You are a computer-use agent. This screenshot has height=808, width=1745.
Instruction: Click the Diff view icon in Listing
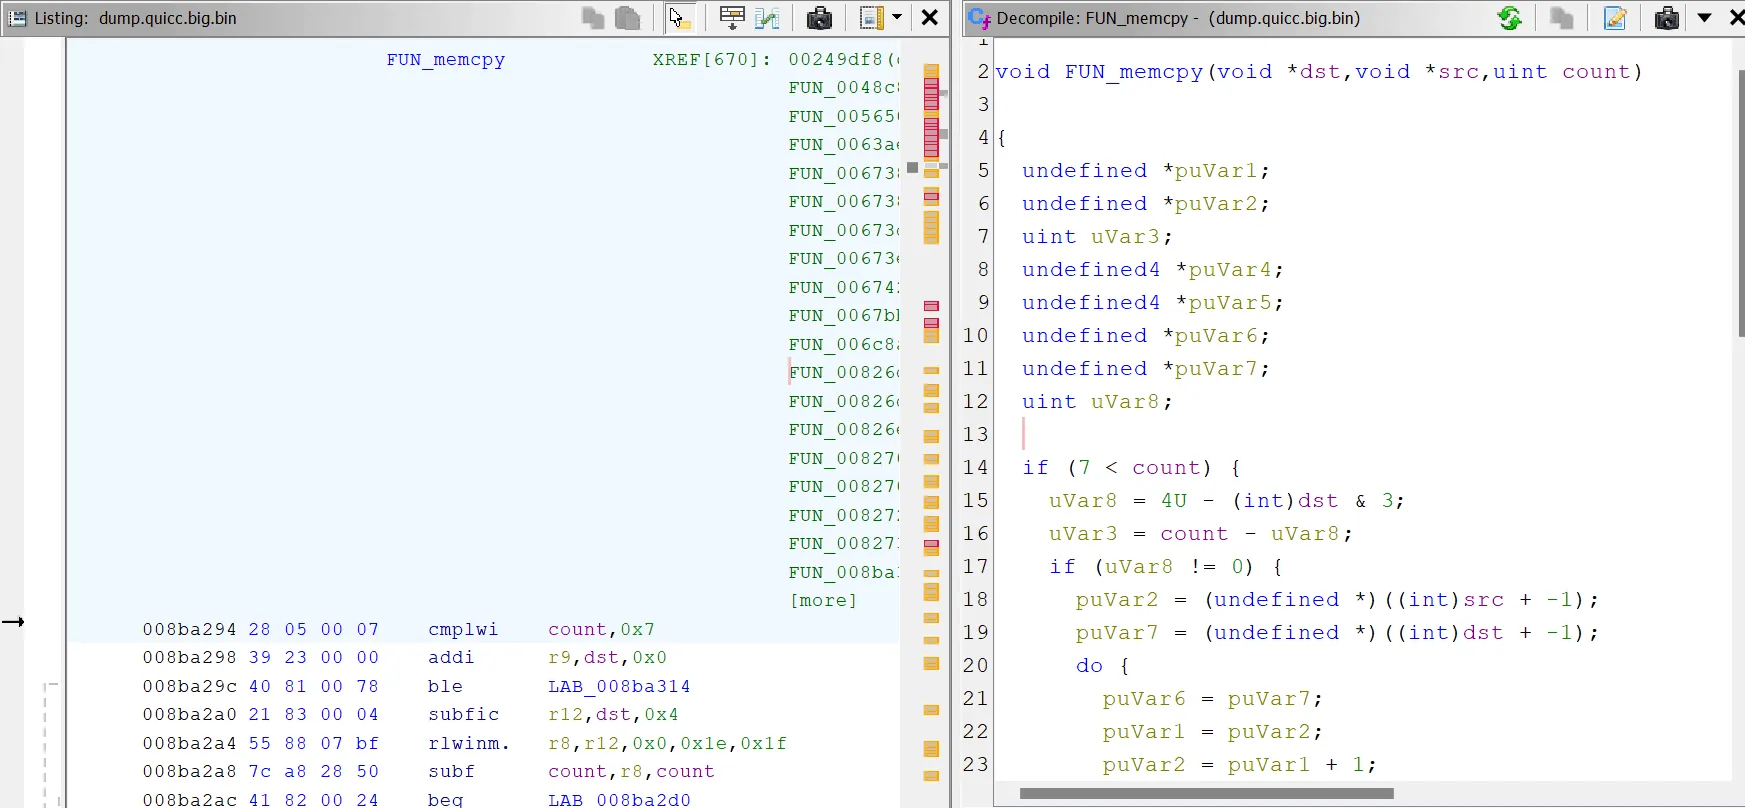tap(767, 18)
